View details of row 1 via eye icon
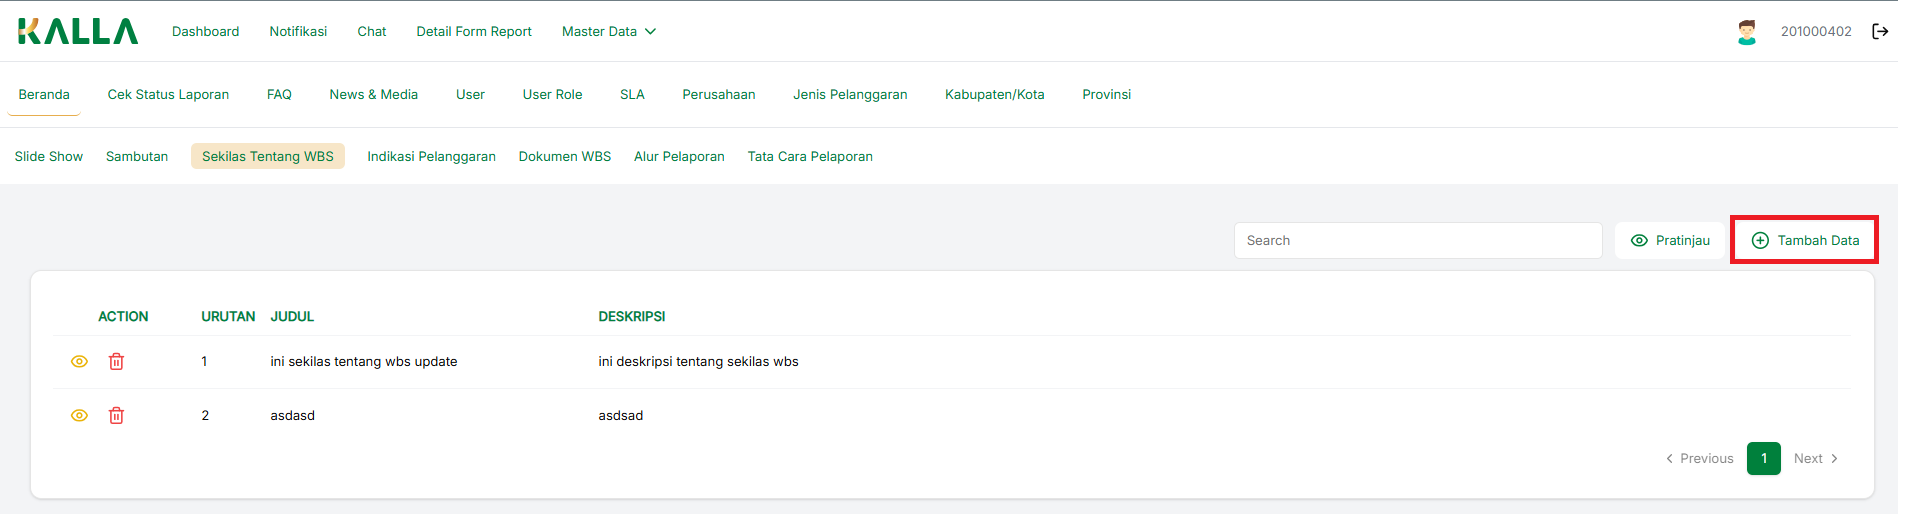Screen dimensions: 1908x517 pos(79,361)
